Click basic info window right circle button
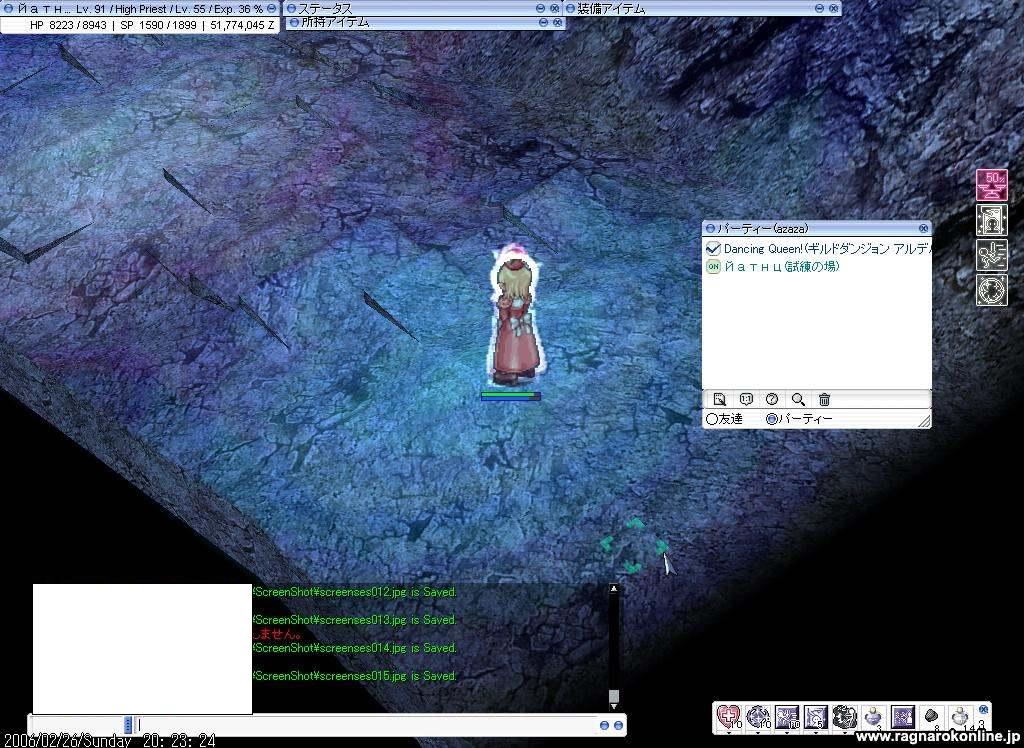This screenshot has height=748, width=1024. tap(272, 8)
